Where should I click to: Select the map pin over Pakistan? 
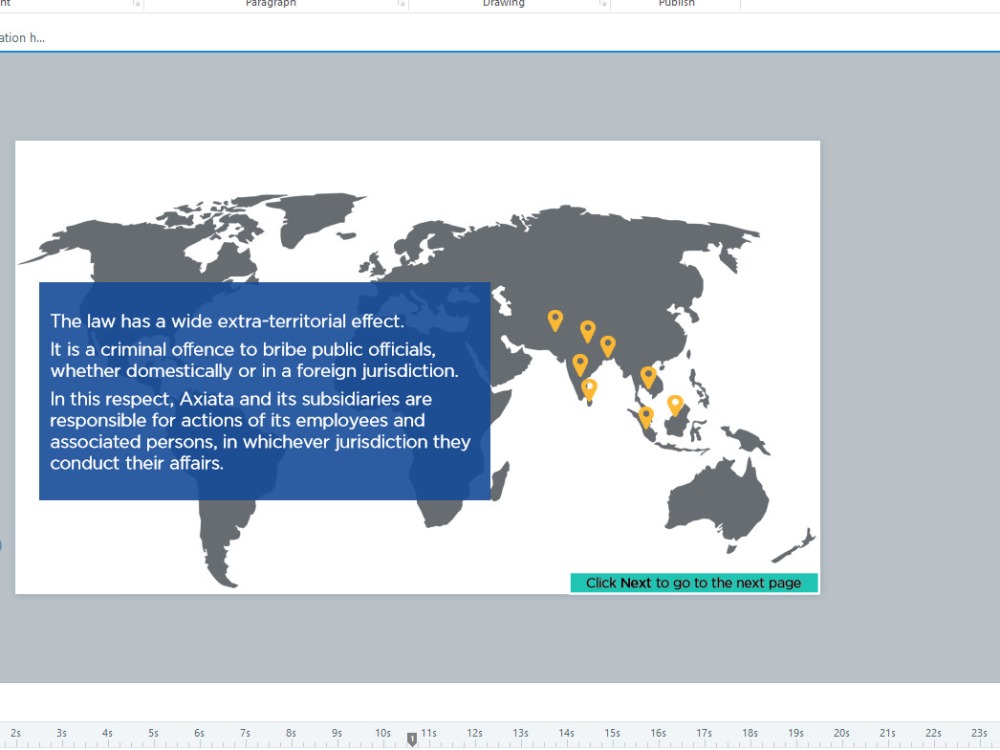point(555,320)
